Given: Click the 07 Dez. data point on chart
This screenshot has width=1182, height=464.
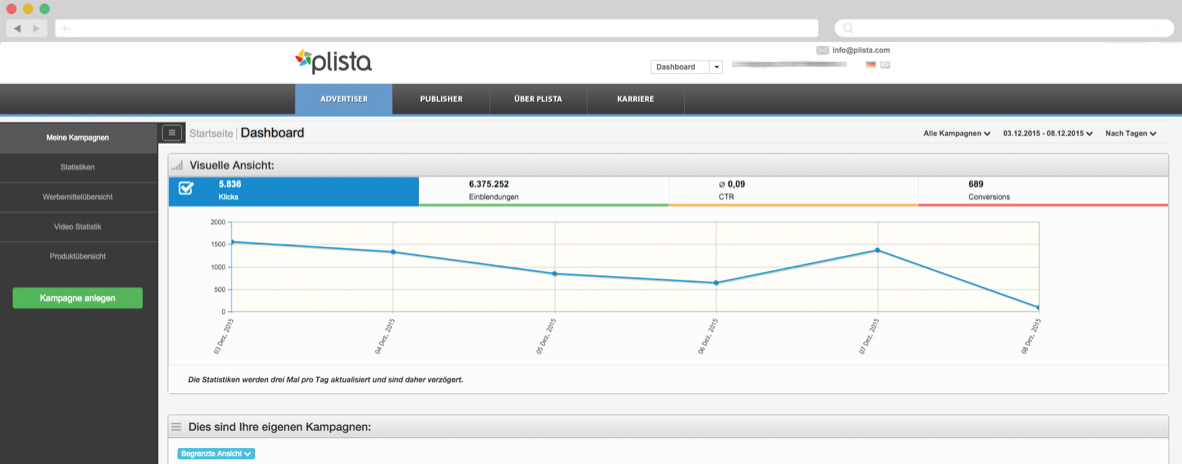Looking at the screenshot, I should [x=877, y=250].
